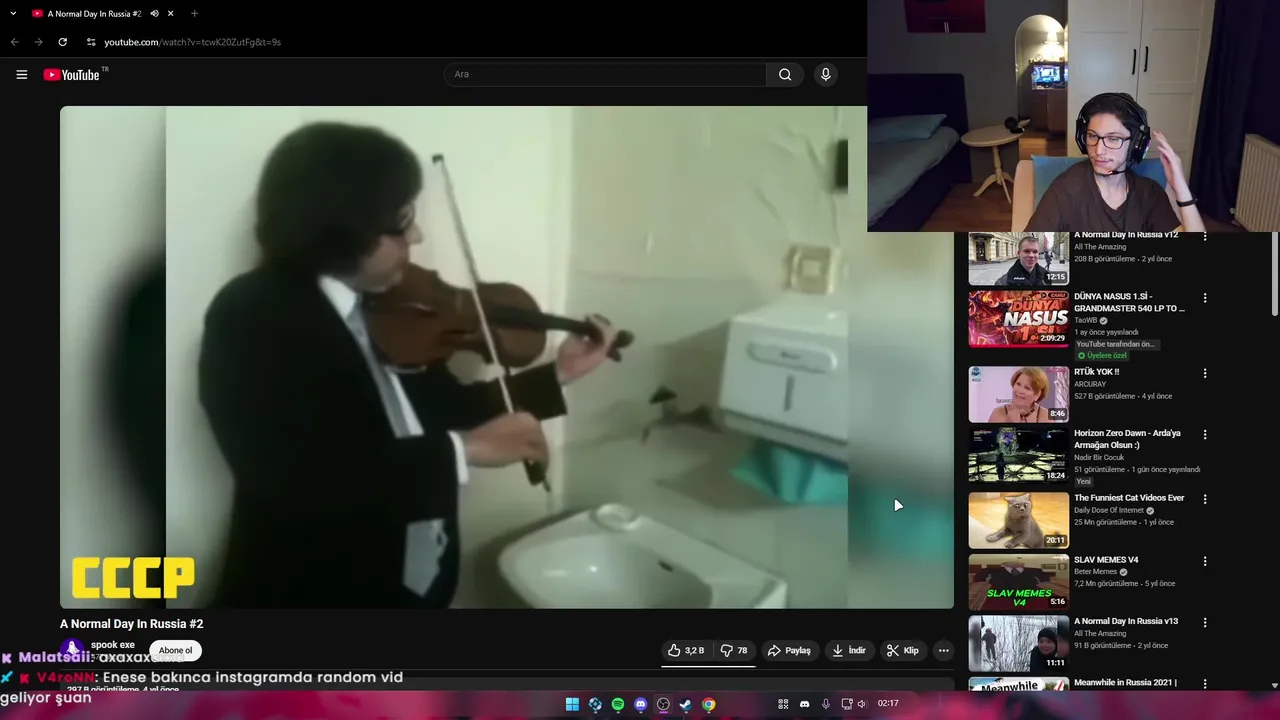
Task: Open options for the RTÜk YOK video
Action: point(1205,373)
